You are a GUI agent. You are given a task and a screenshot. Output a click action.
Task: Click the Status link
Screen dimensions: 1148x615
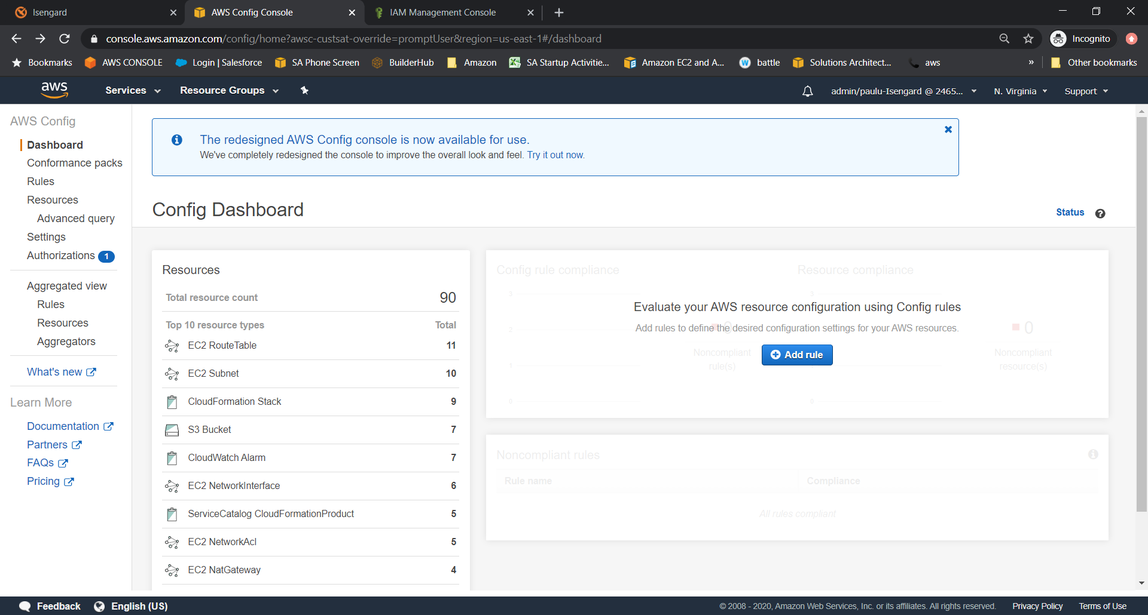point(1070,212)
